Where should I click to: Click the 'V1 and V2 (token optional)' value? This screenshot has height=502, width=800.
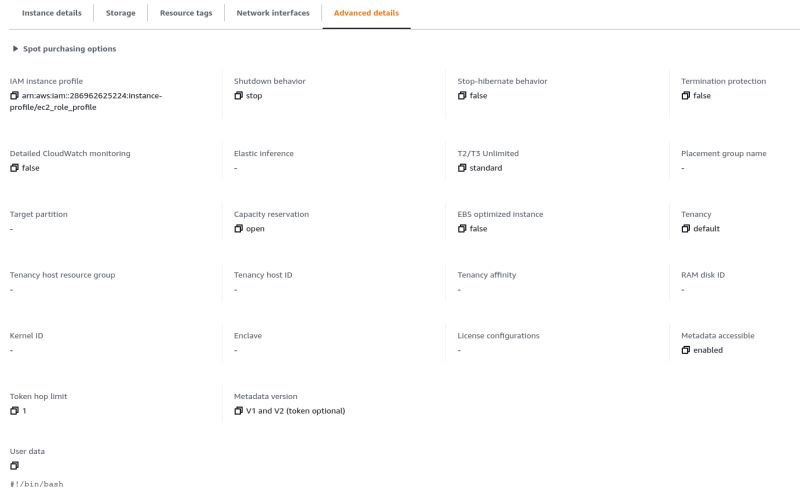click(x=295, y=411)
